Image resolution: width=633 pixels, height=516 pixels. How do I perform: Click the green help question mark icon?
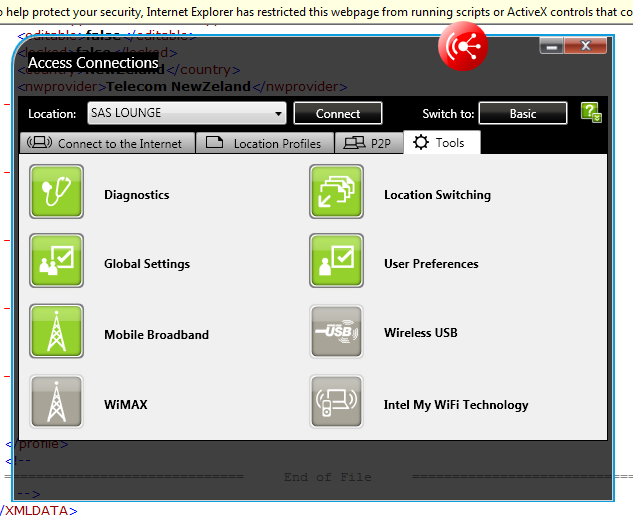(591, 112)
